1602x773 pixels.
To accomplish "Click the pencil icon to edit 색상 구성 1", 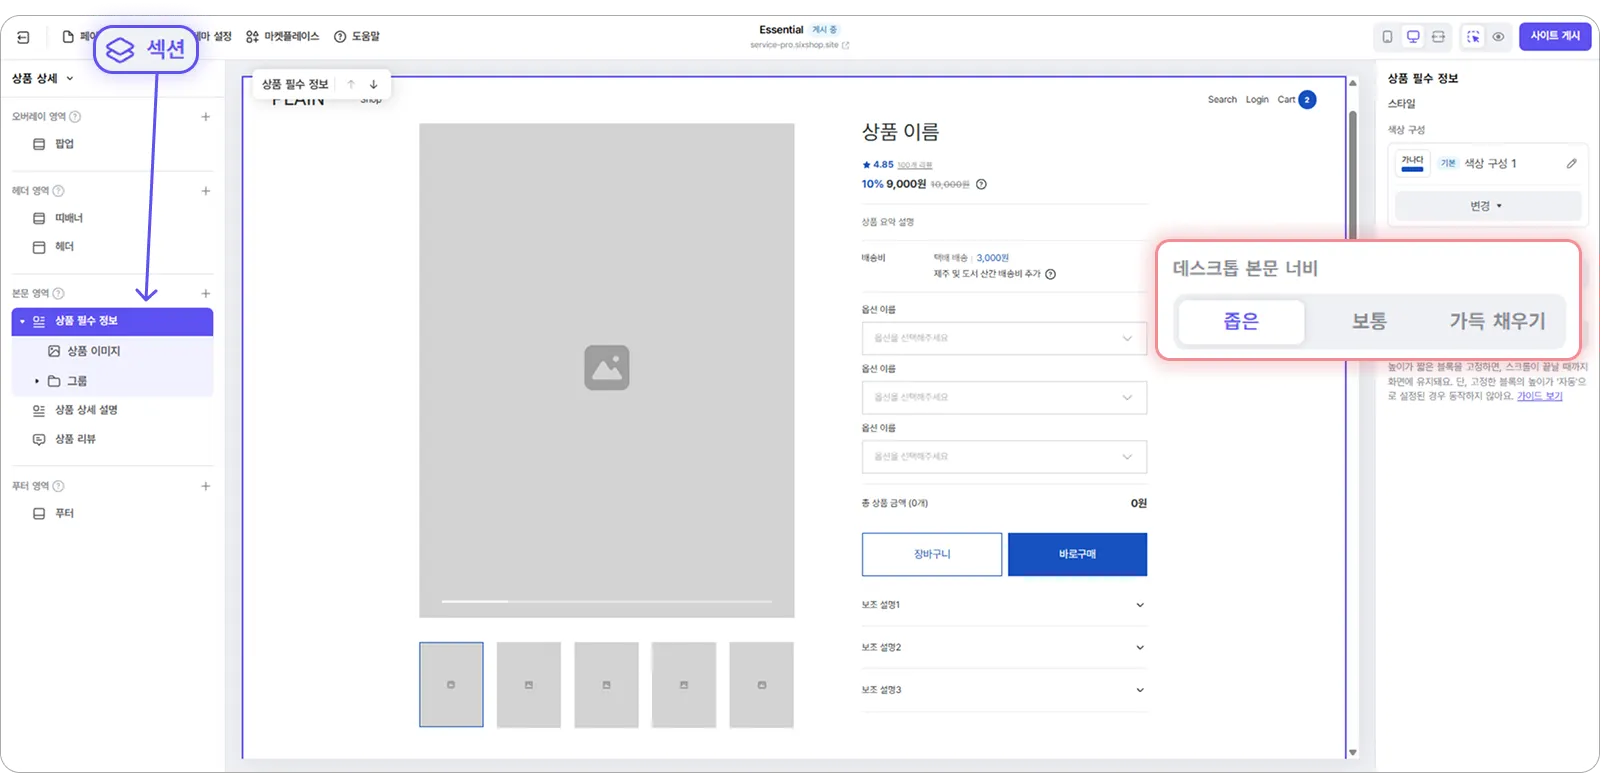I will (1571, 164).
